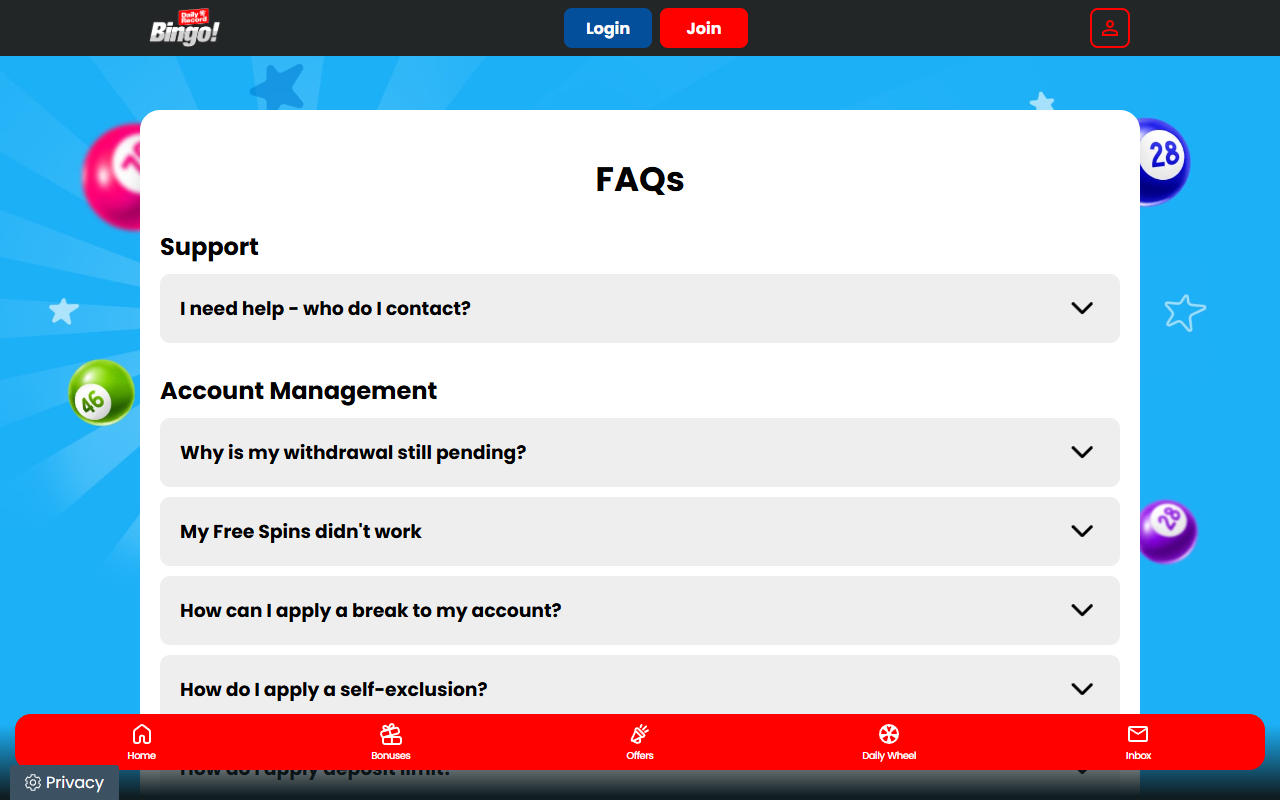Image resolution: width=1280 pixels, height=800 pixels.
Task: Select the Home label in bottom navigation
Action: pyautogui.click(x=142, y=756)
